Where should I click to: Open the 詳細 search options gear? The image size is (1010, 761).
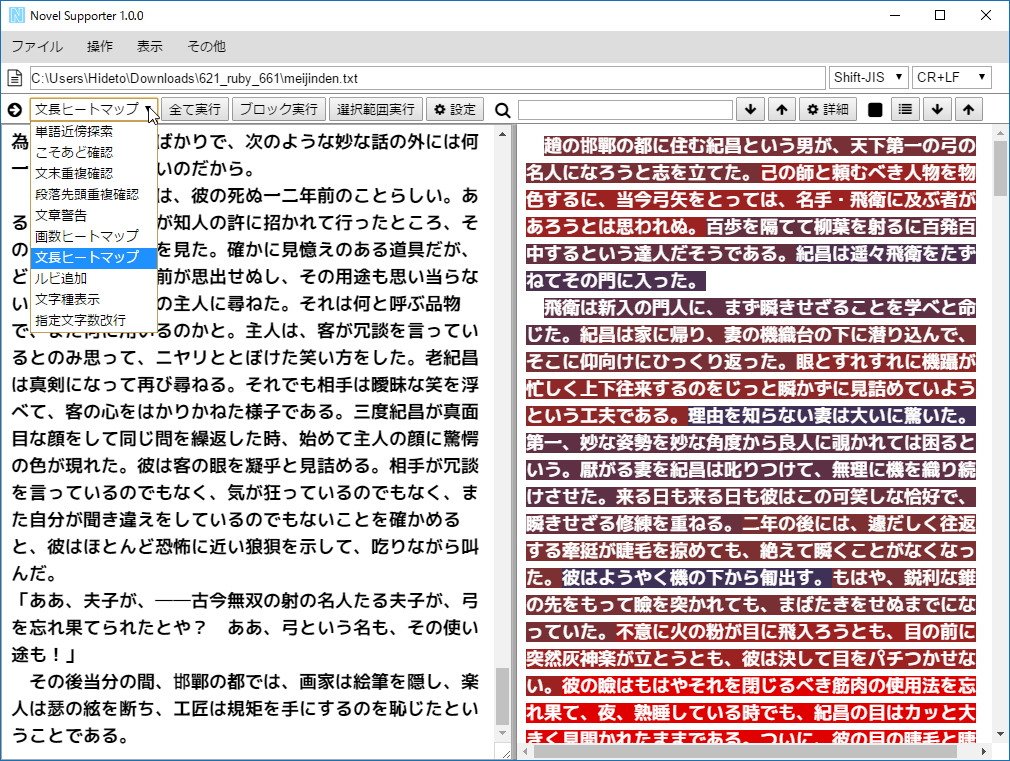(828, 109)
